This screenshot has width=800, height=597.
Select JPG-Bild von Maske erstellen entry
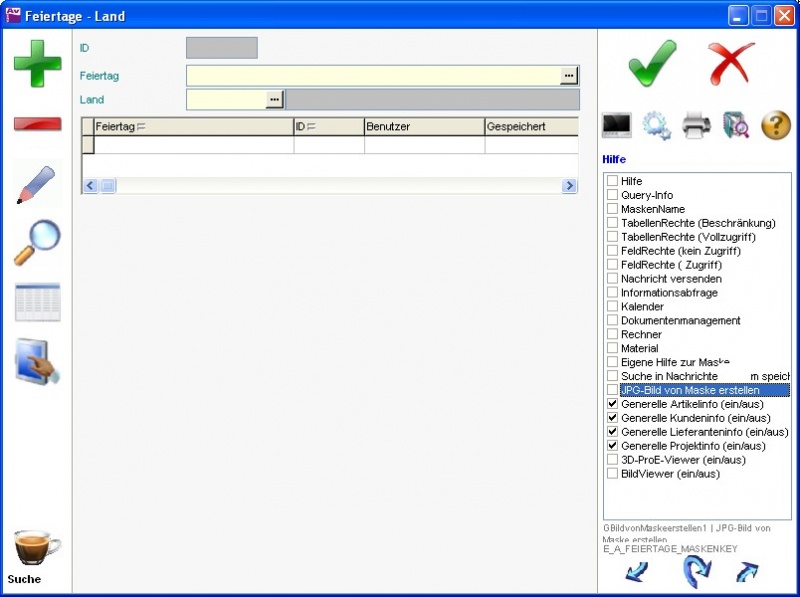[x=689, y=390]
